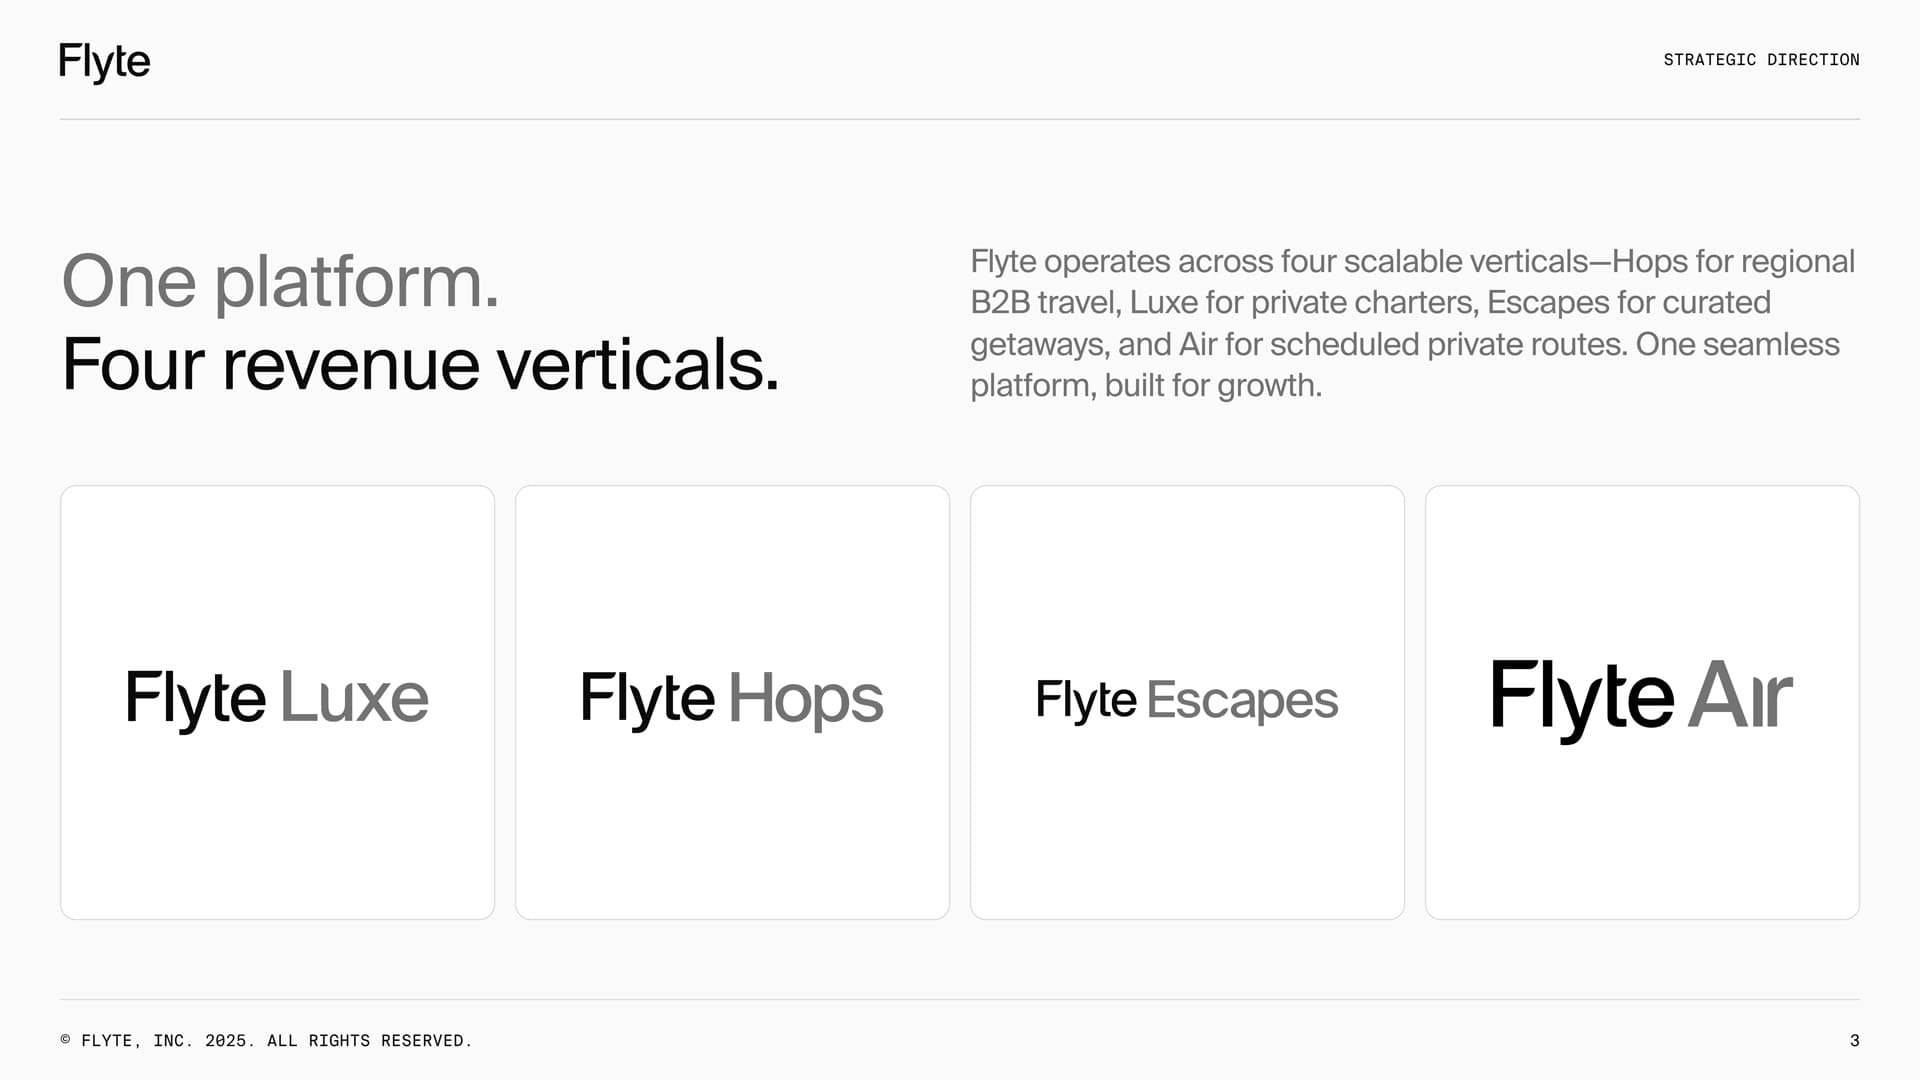Select the "One platform." gray heading
Image resolution: width=1920 pixels, height=1080 pixels.
pyautogui.click(x=280, y=282)
